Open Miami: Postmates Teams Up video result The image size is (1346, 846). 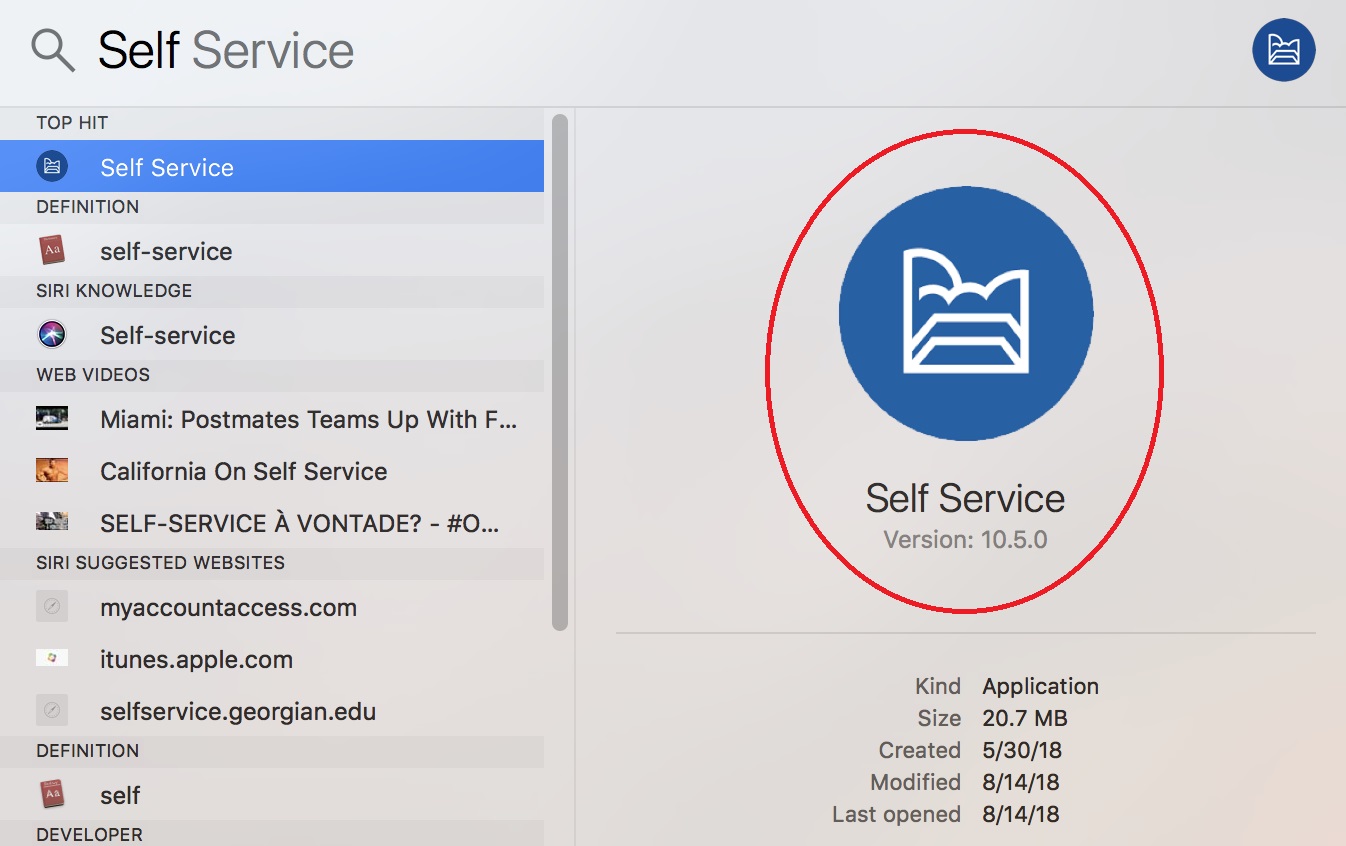272,419
